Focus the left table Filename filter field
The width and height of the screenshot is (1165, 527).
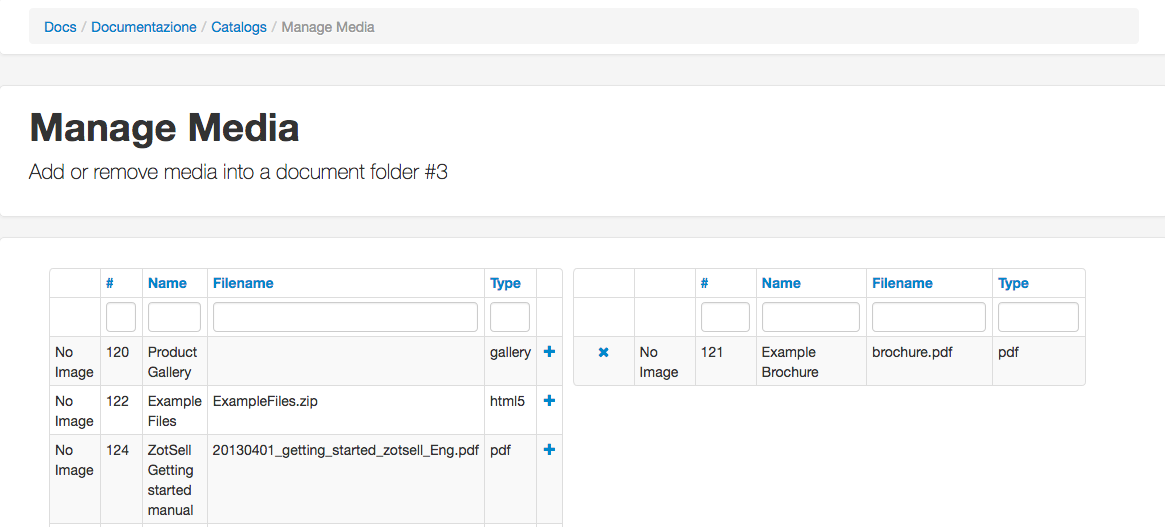click(x=345, y=317)
